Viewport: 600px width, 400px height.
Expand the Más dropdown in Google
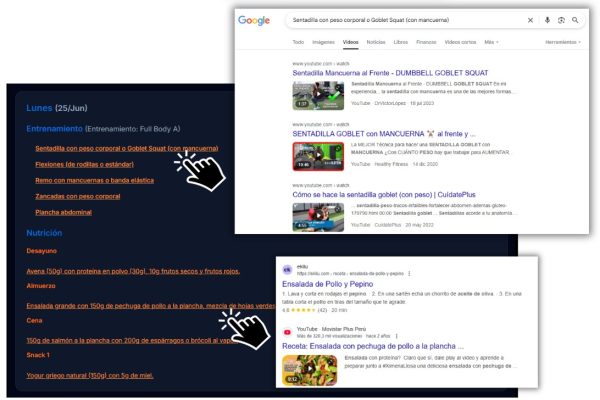tap(491, 42)
